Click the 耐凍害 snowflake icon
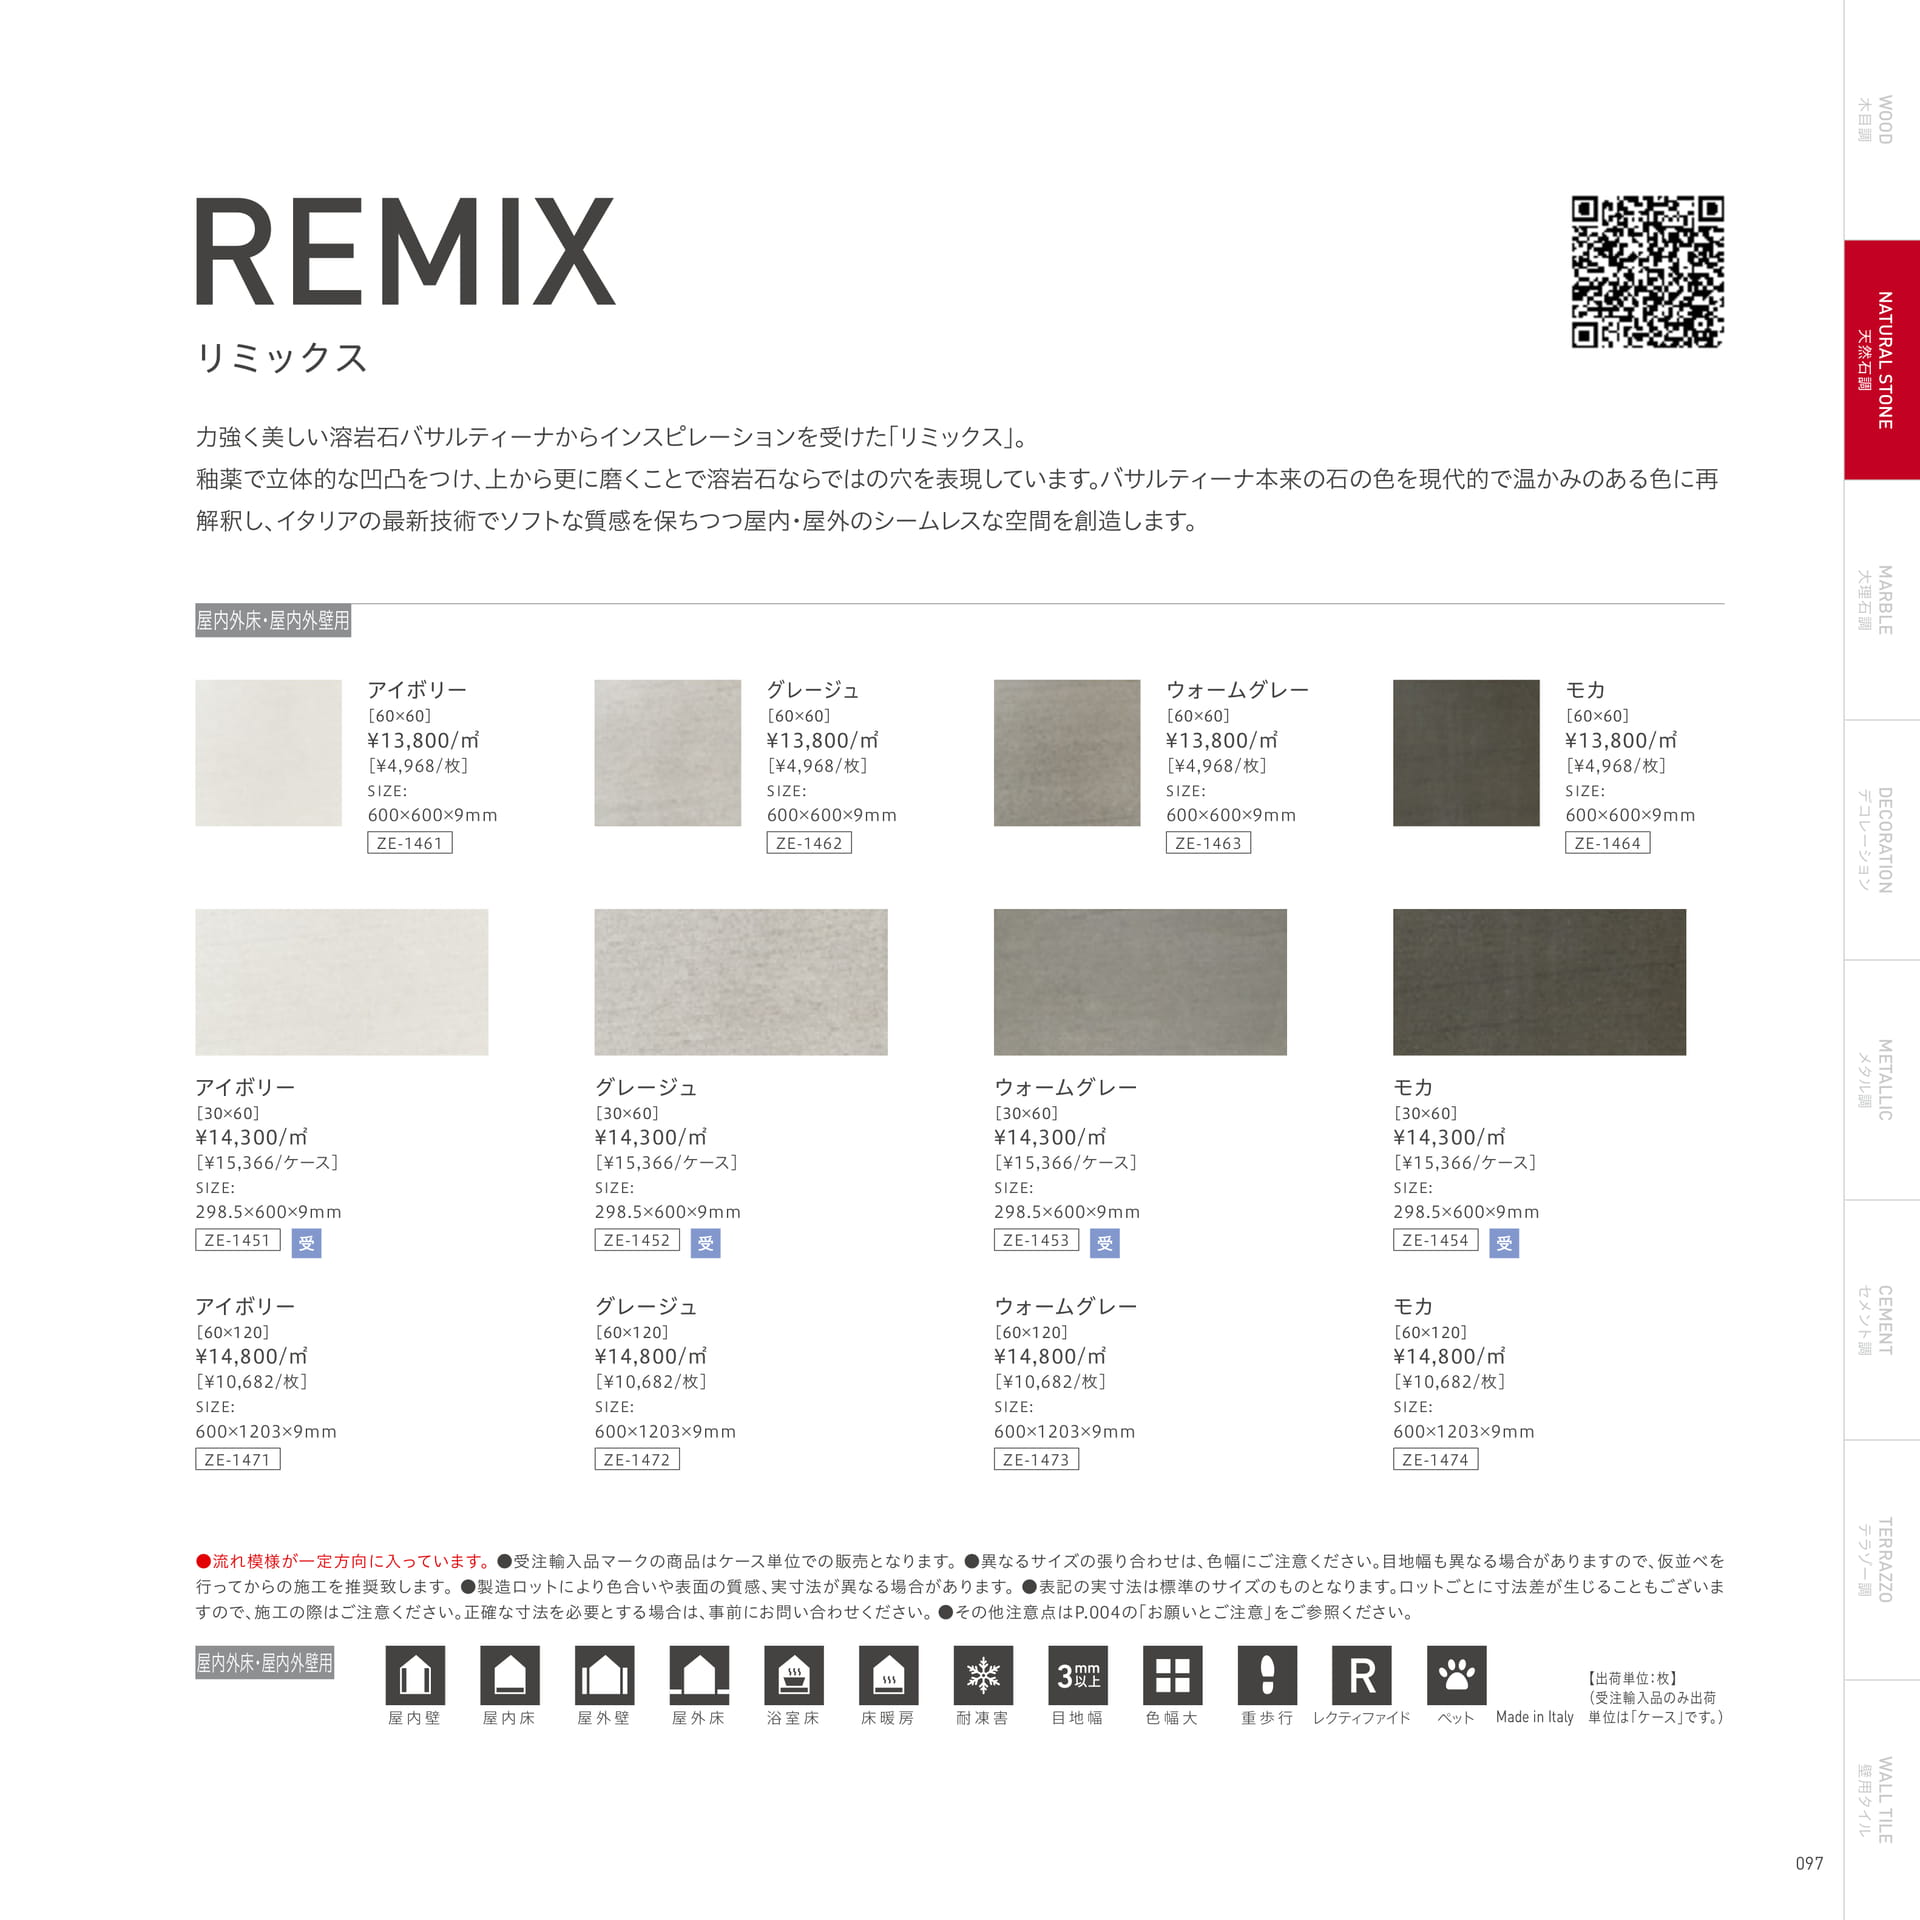This screenshot has width=1920, height=1920. point(983,1675)
